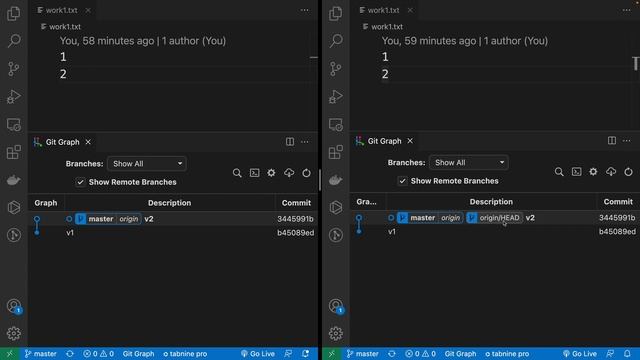The image size is (640, 360).
Task: Split editor in right Git Graph group
Action: click(612, 140)
